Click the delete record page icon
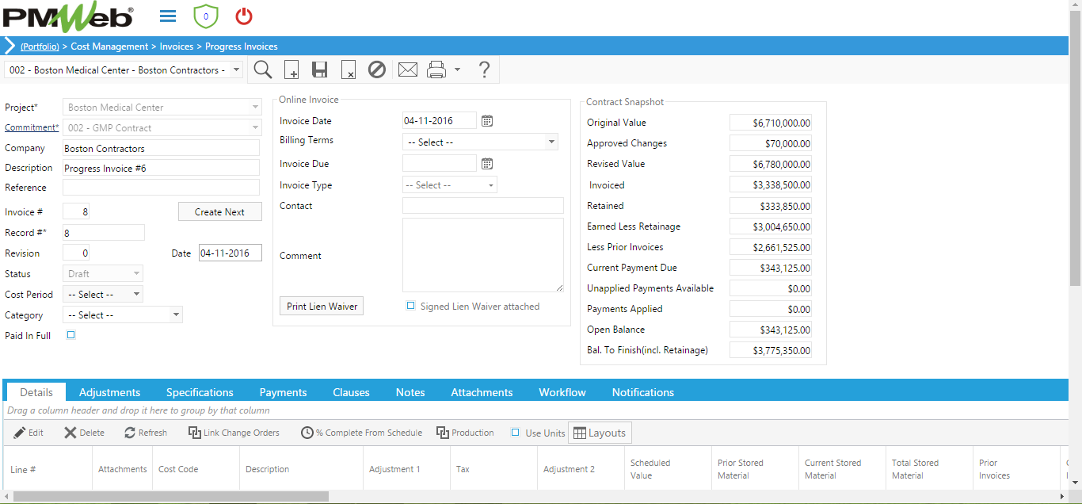The height and width of the screenshot is (504, 1083). (349, 70)
